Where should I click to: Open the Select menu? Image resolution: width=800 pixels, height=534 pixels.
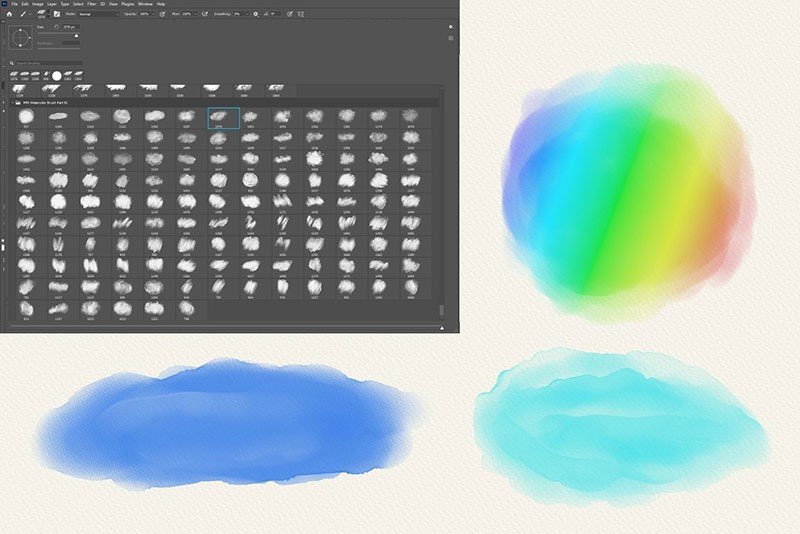coord(78,4)
